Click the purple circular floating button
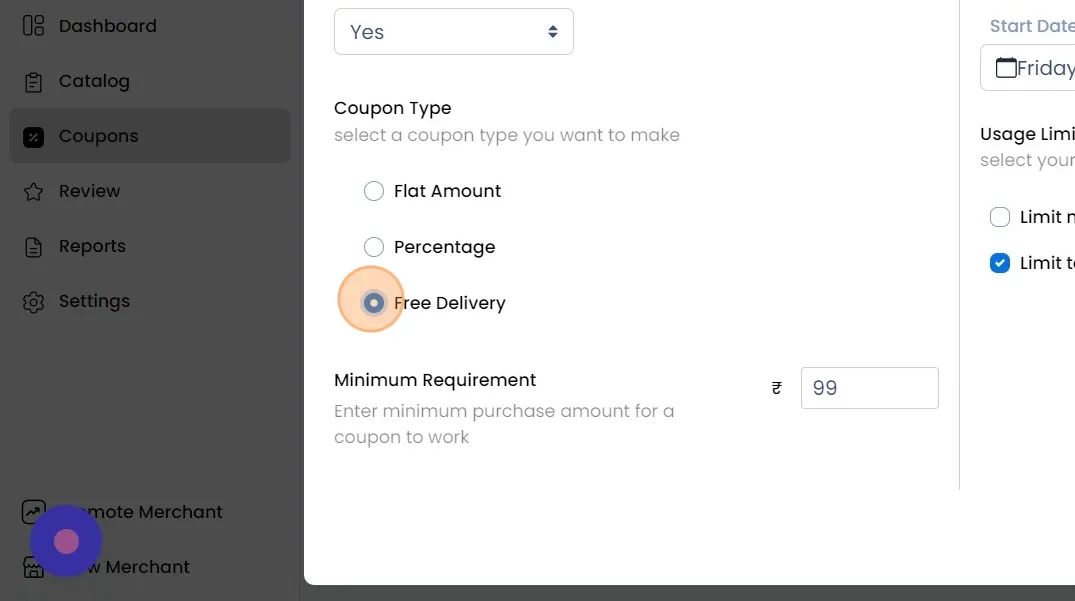 pos(66,541)
